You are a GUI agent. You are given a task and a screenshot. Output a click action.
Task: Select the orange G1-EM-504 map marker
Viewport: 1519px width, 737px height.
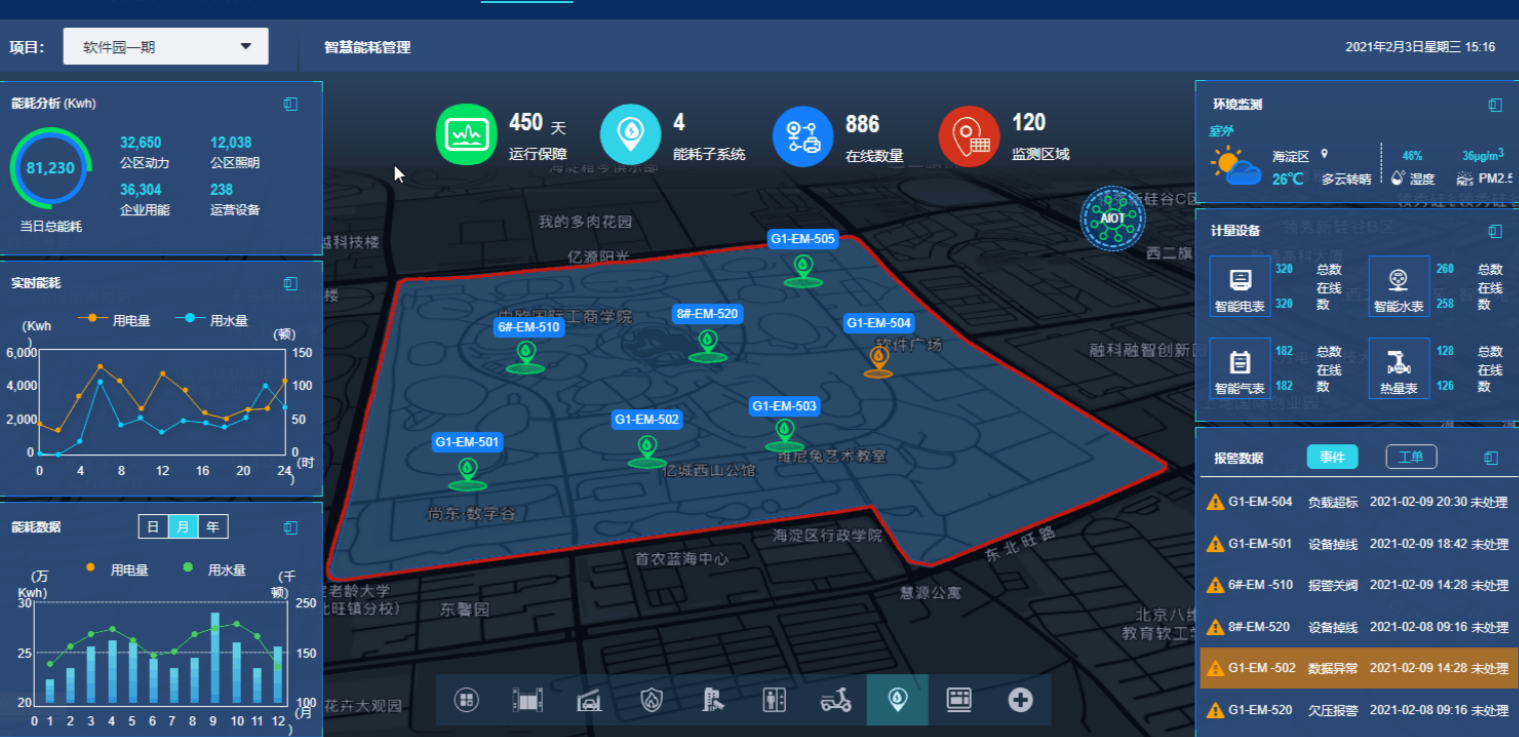pos(878,360)
